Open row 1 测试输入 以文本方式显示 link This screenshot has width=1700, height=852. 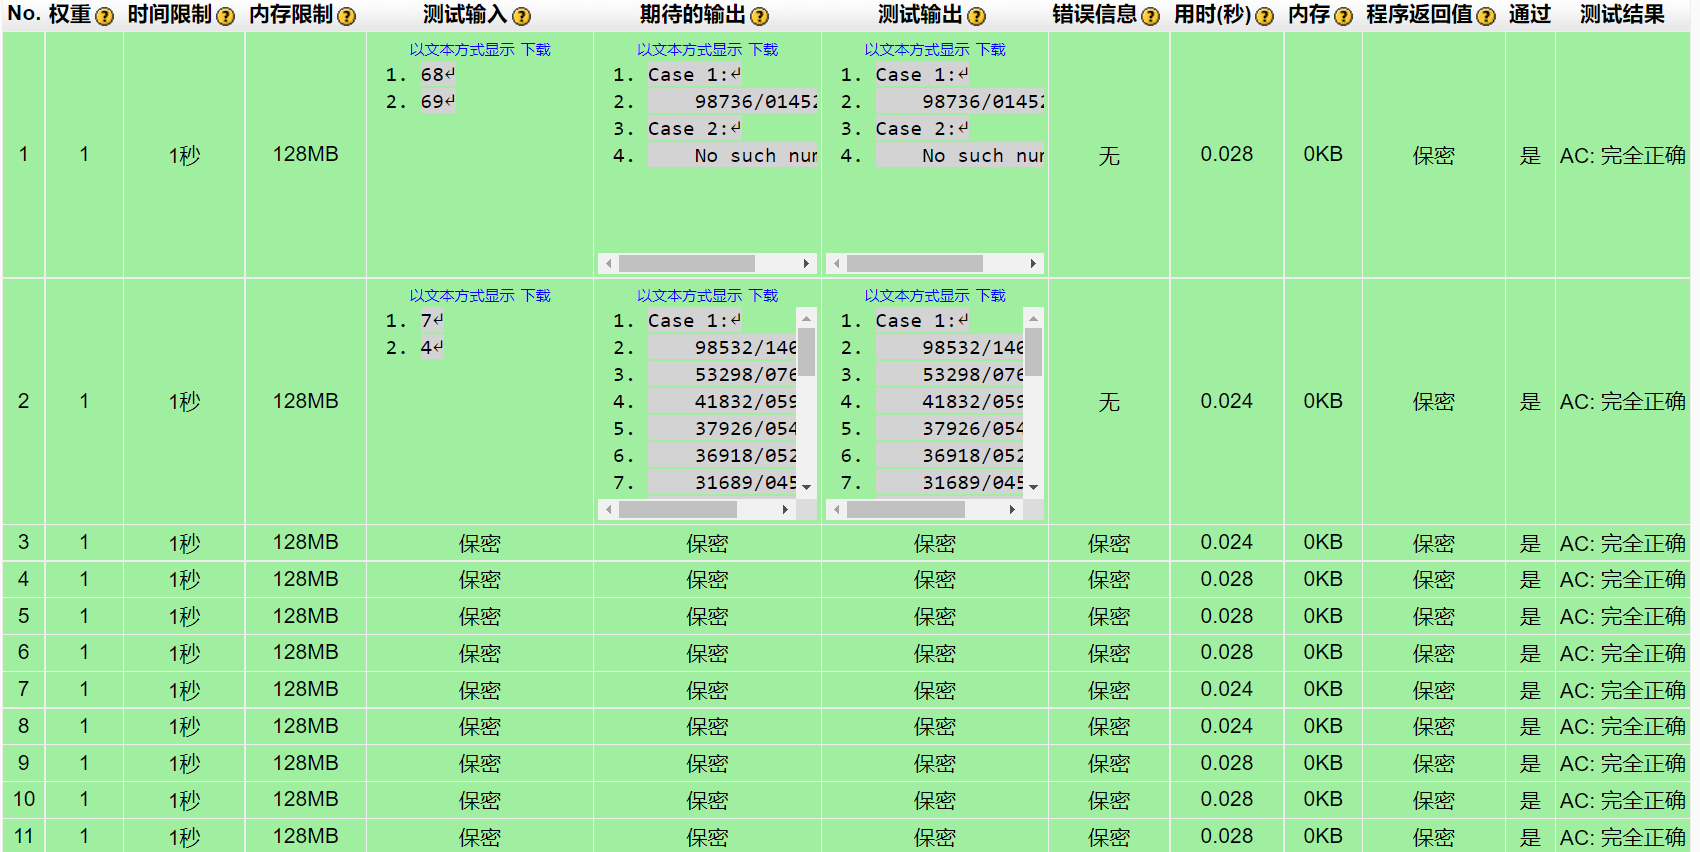point(462,50)
